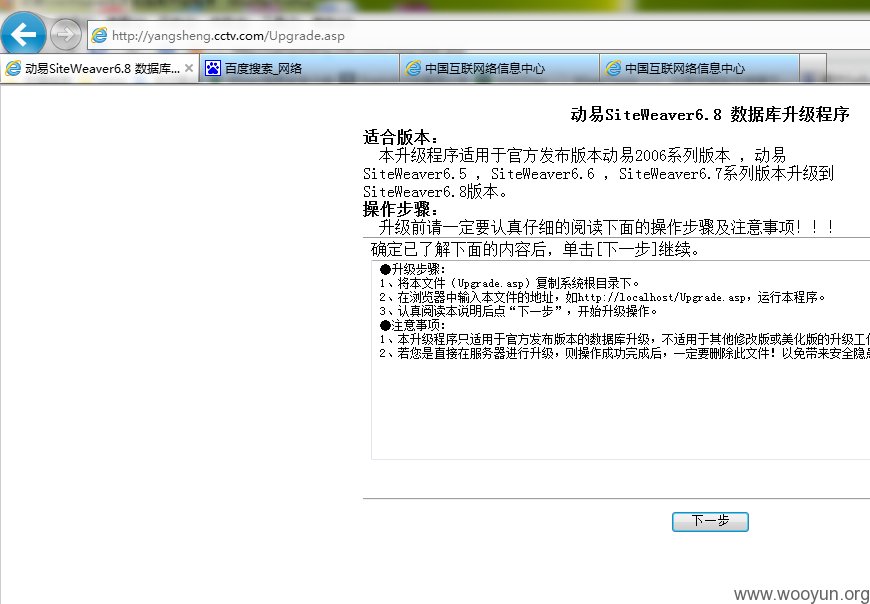Image resolution: width=870 pixels, height=604 pixels.
Task: Close the 动易SiteWeaver6.8 tab
Action: coord(189,68)
